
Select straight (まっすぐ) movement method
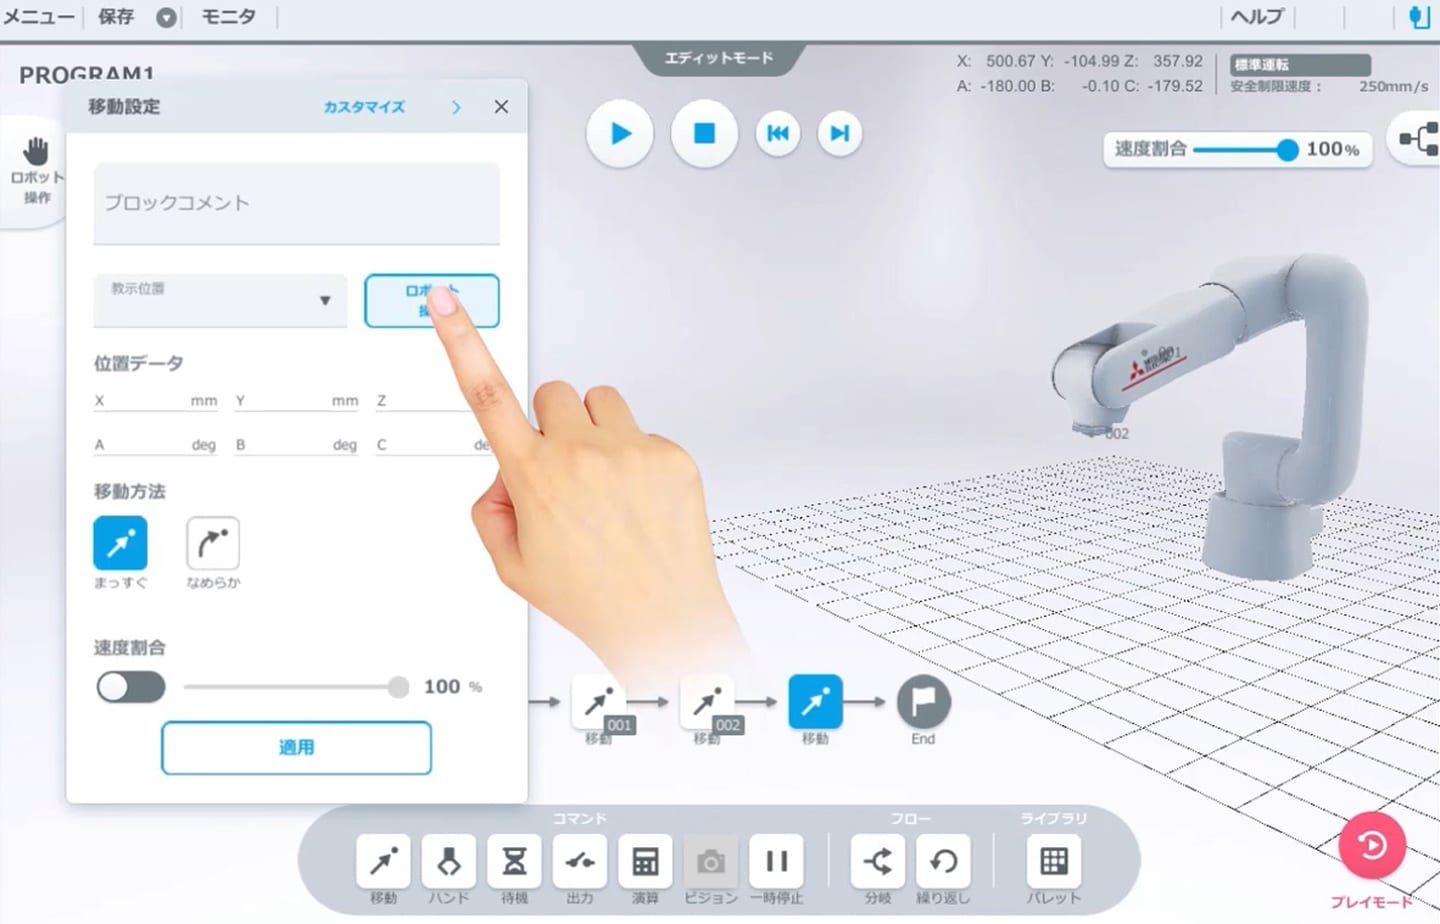pyautogui.click(x=120, y=543)
